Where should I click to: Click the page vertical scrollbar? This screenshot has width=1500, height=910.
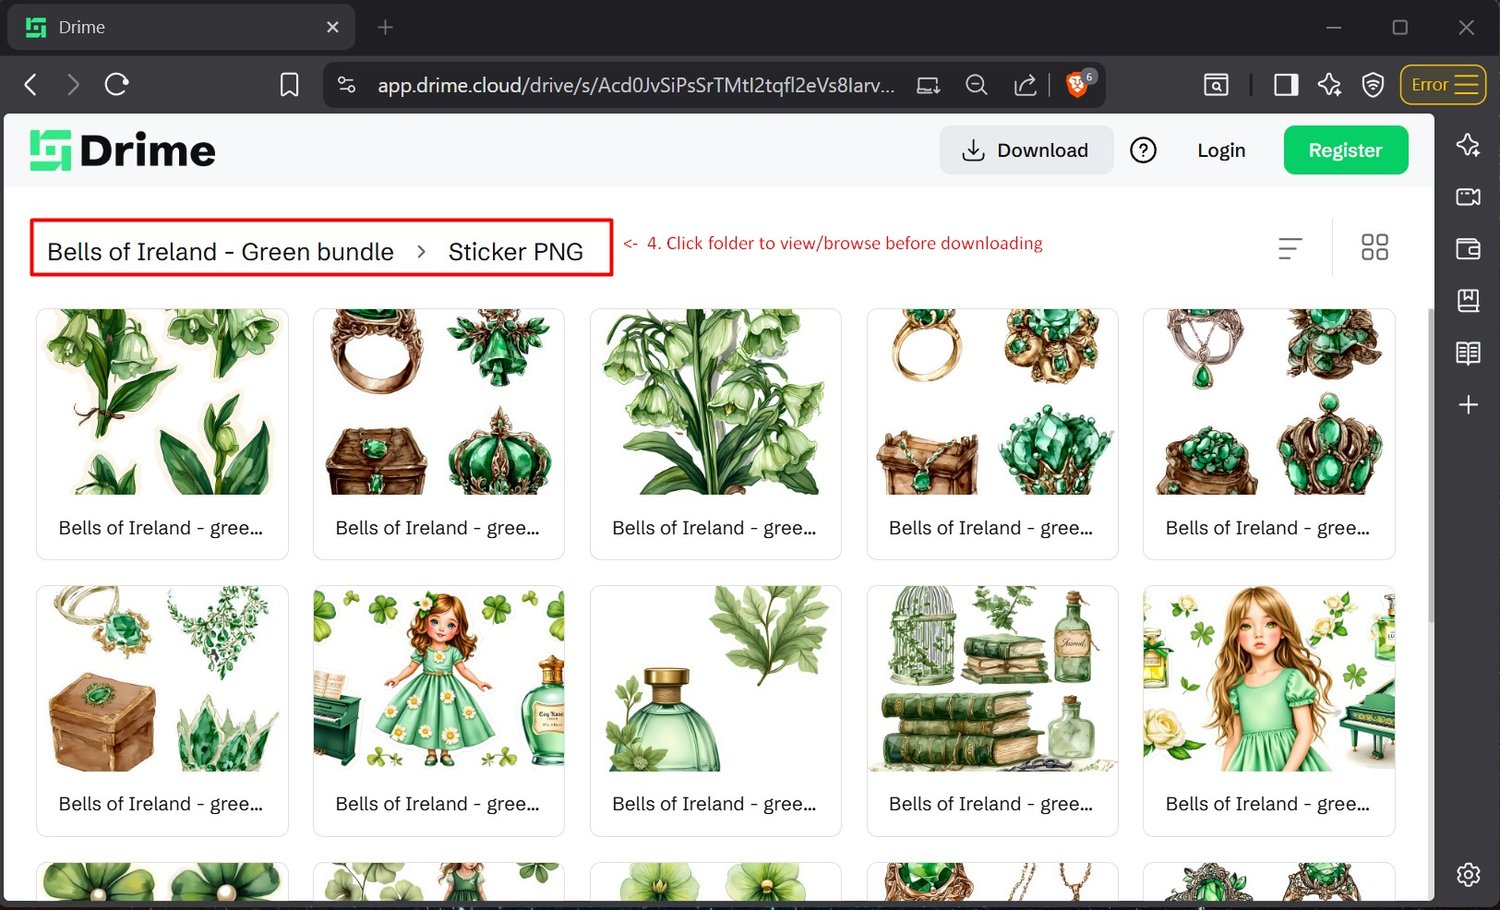coord(1430,465)
